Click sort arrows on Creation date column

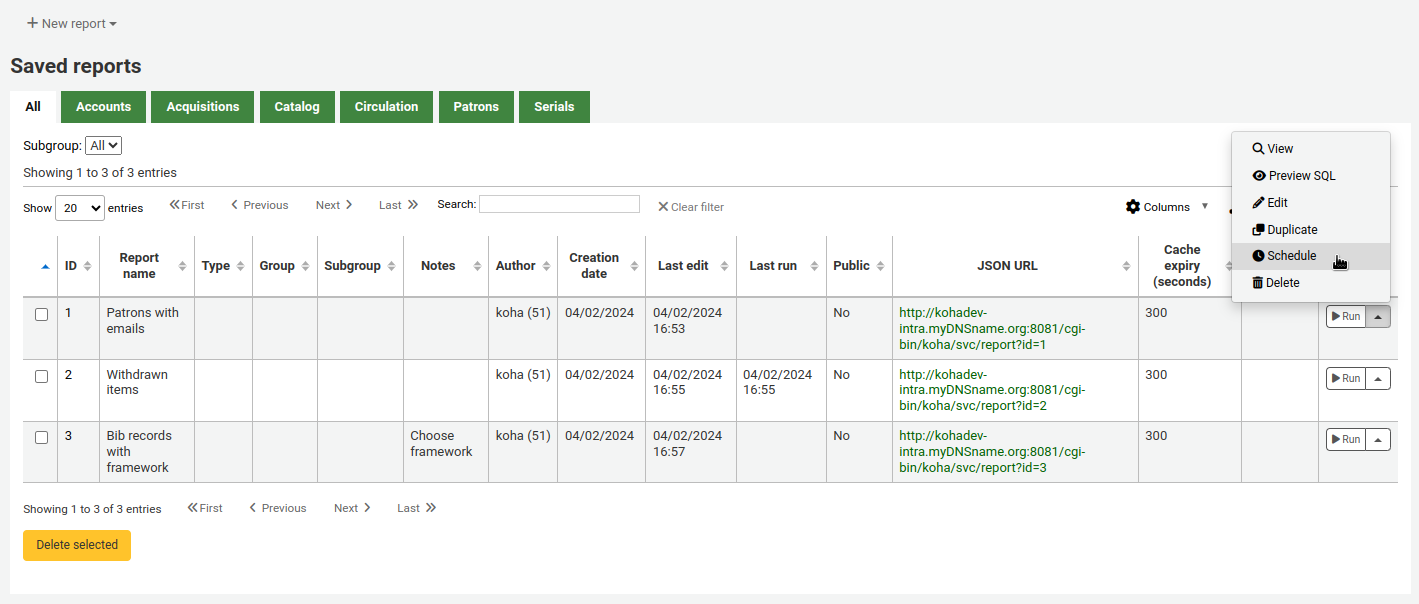(x=634, y=266)
